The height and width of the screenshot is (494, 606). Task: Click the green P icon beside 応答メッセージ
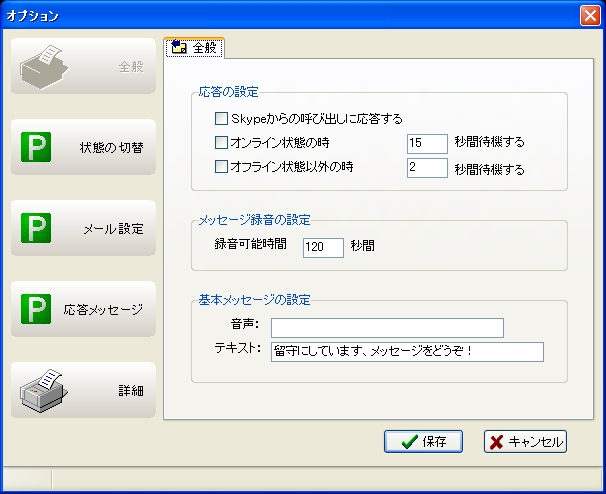(x=36, y=309)
